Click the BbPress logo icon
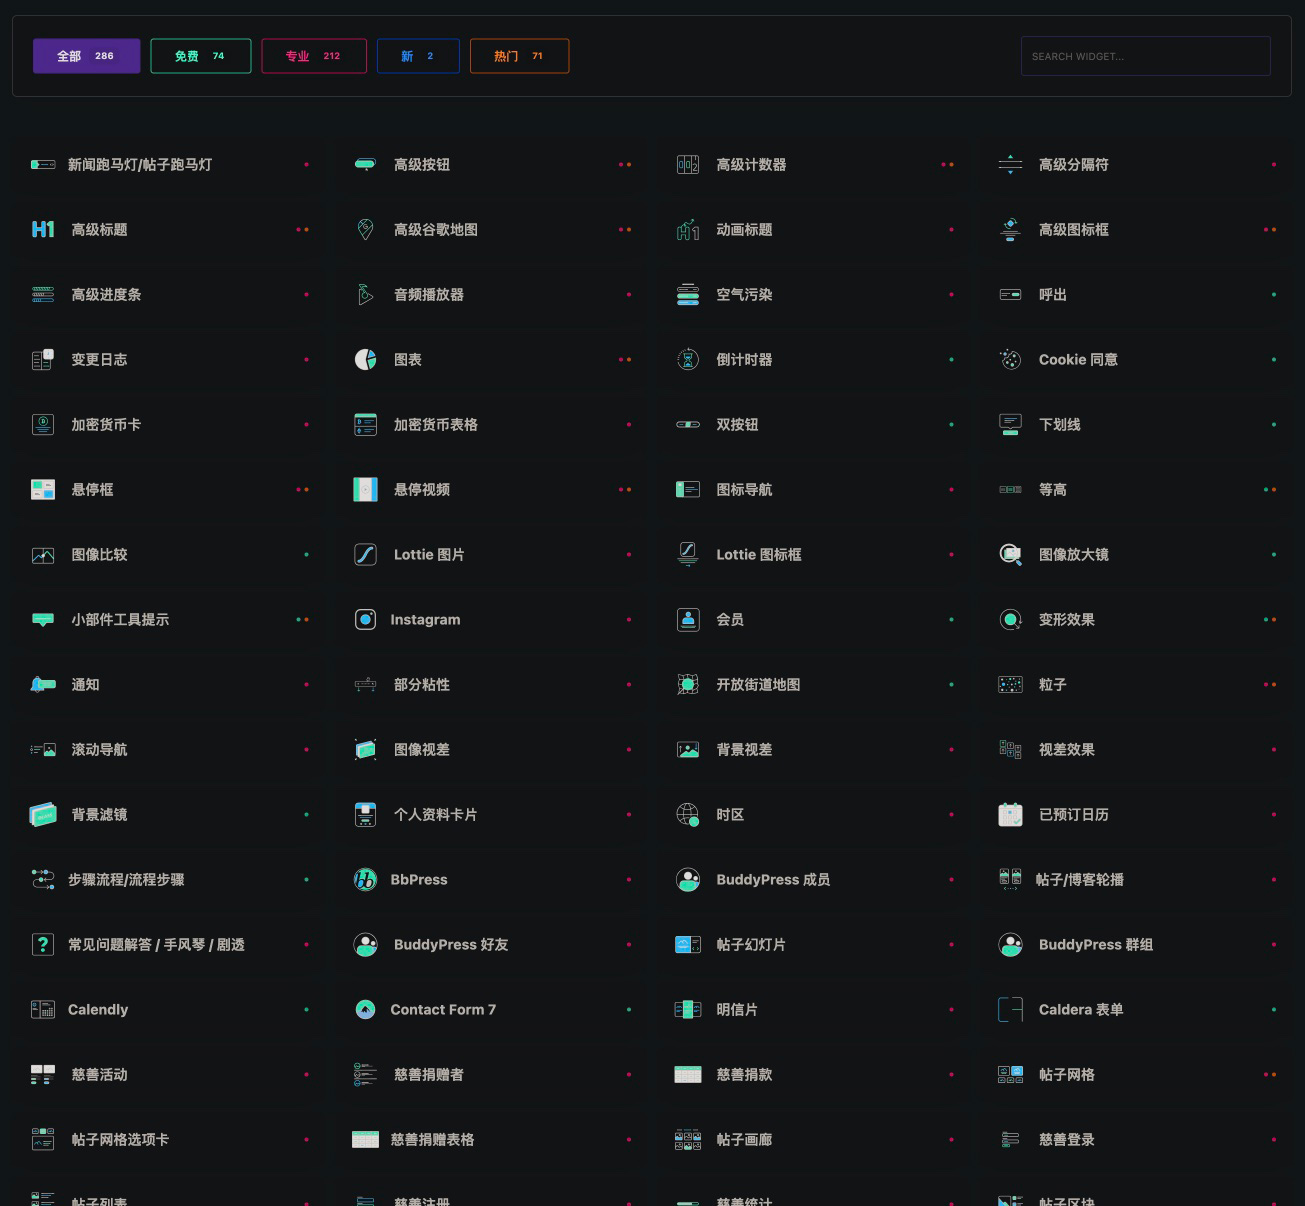The height and width of the screenshot is (1206, 1305). 366,879
